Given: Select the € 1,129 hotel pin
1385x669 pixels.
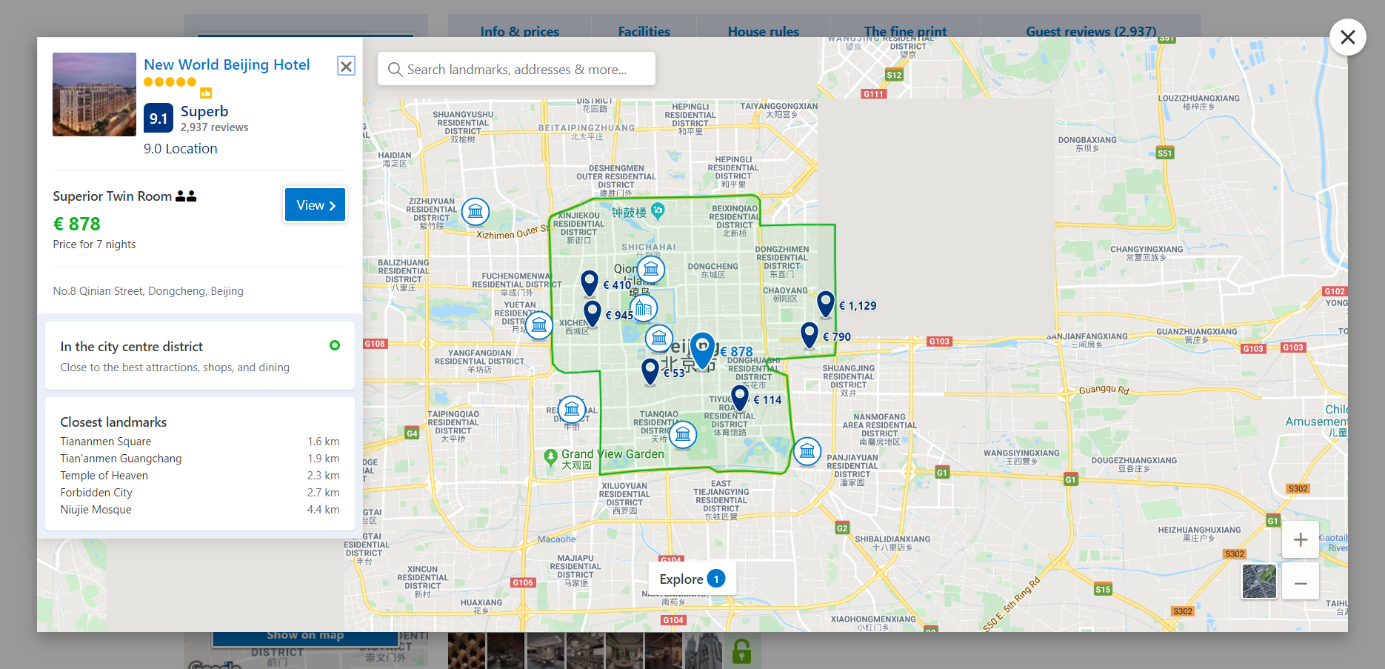Looking at the screenshot, I should click(x=825, y=304).
